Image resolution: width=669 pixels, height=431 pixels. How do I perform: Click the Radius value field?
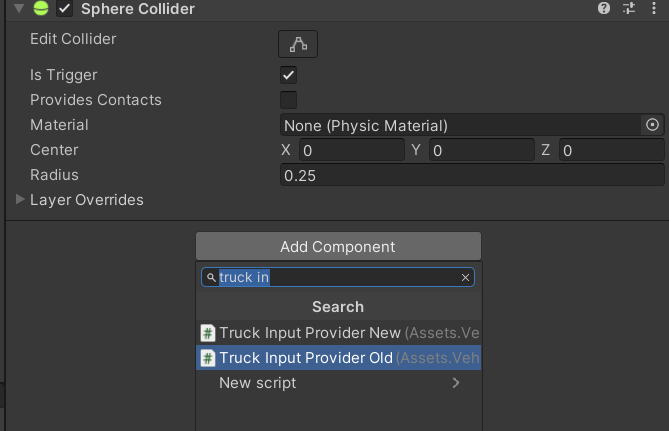[x=472, y=175]
